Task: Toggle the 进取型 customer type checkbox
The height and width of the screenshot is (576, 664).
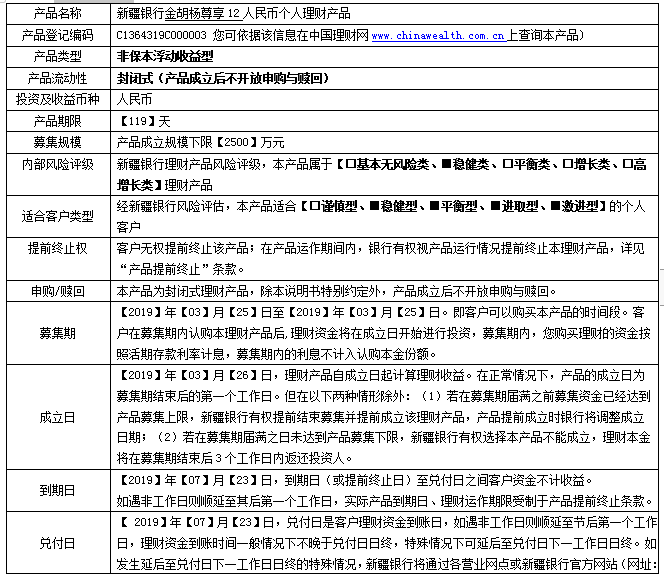Action: 495,206
